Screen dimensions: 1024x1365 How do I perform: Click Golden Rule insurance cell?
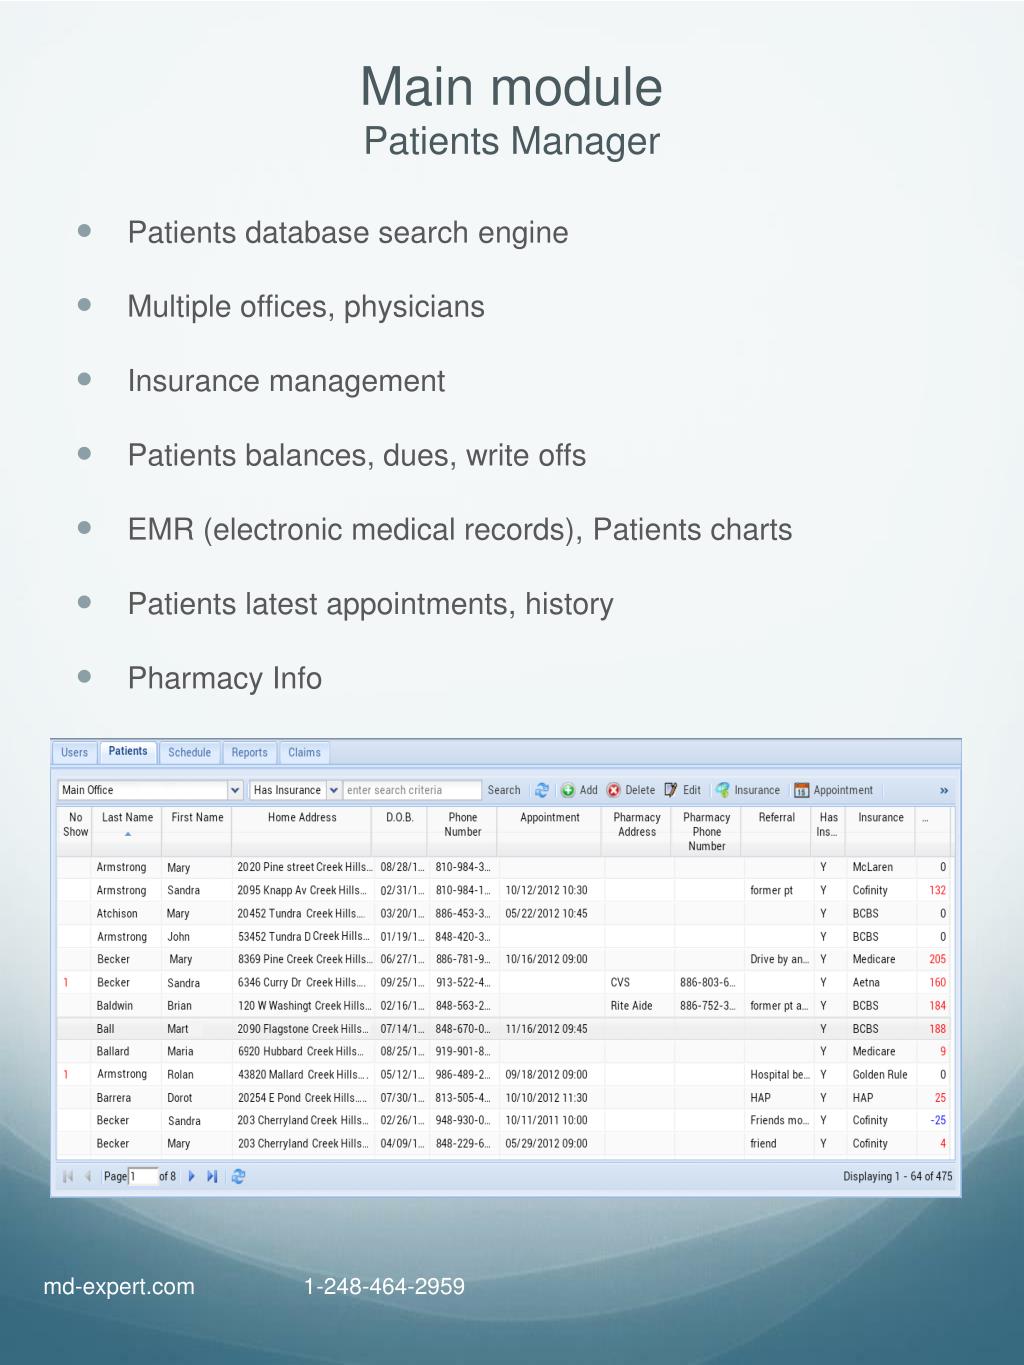click(x=880, y=1074)
